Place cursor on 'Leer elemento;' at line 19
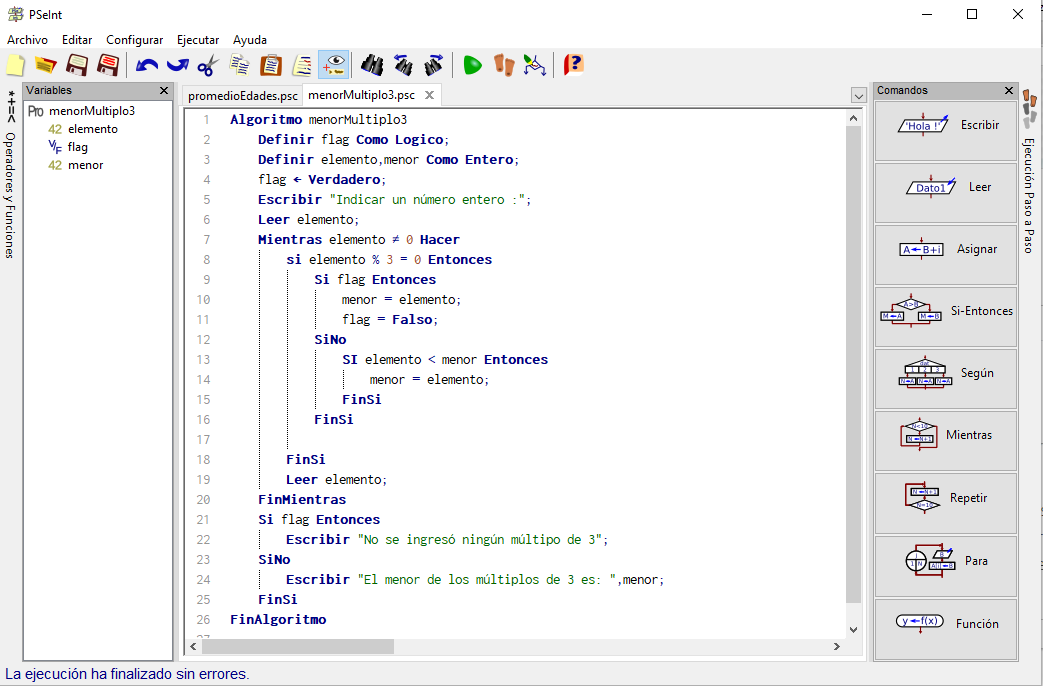Viewport: 1043px width, 686px height. [x=336, y=480]
